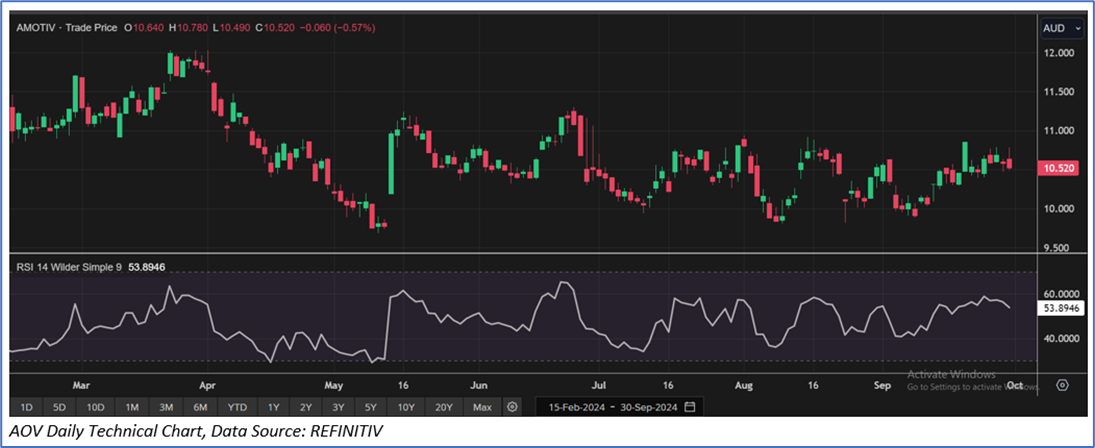Image resolution: width=1095 pixels, height=448 pixels.
Task: Set range to 20Y
Action: pyautogui.click(x=444, y=407)
